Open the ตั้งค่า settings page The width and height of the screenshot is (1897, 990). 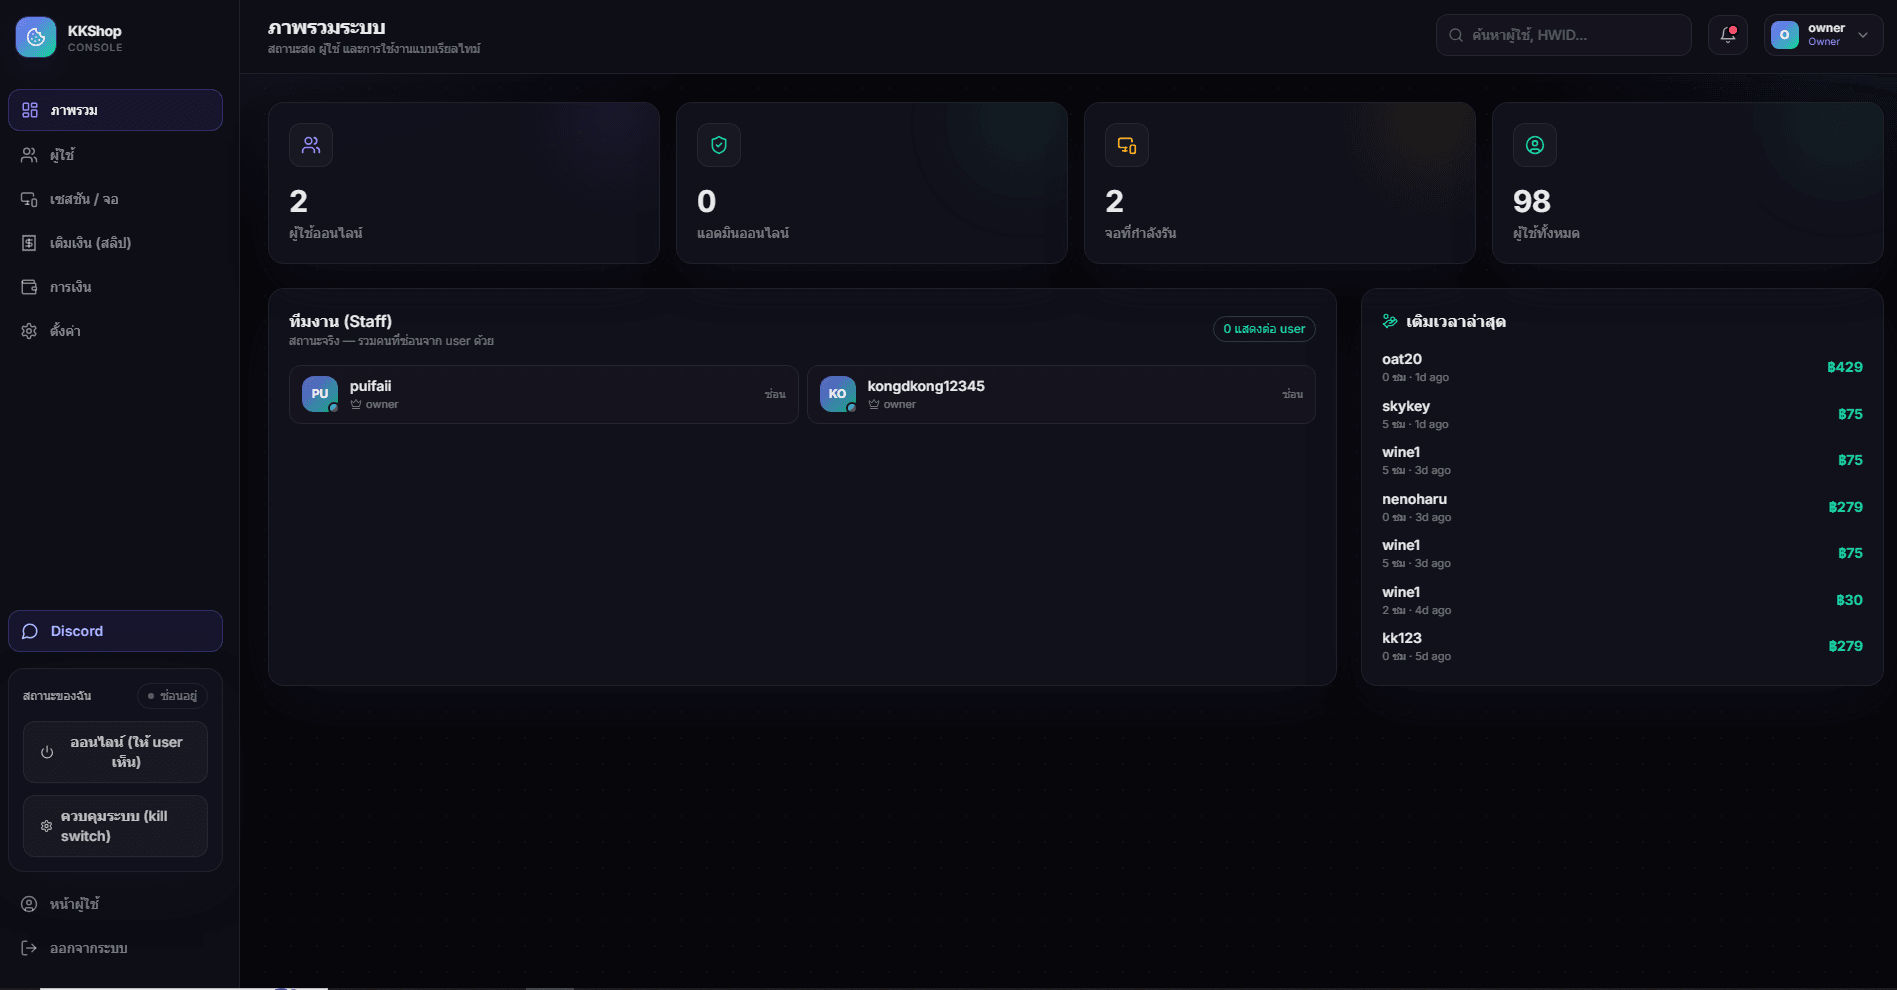115,331
